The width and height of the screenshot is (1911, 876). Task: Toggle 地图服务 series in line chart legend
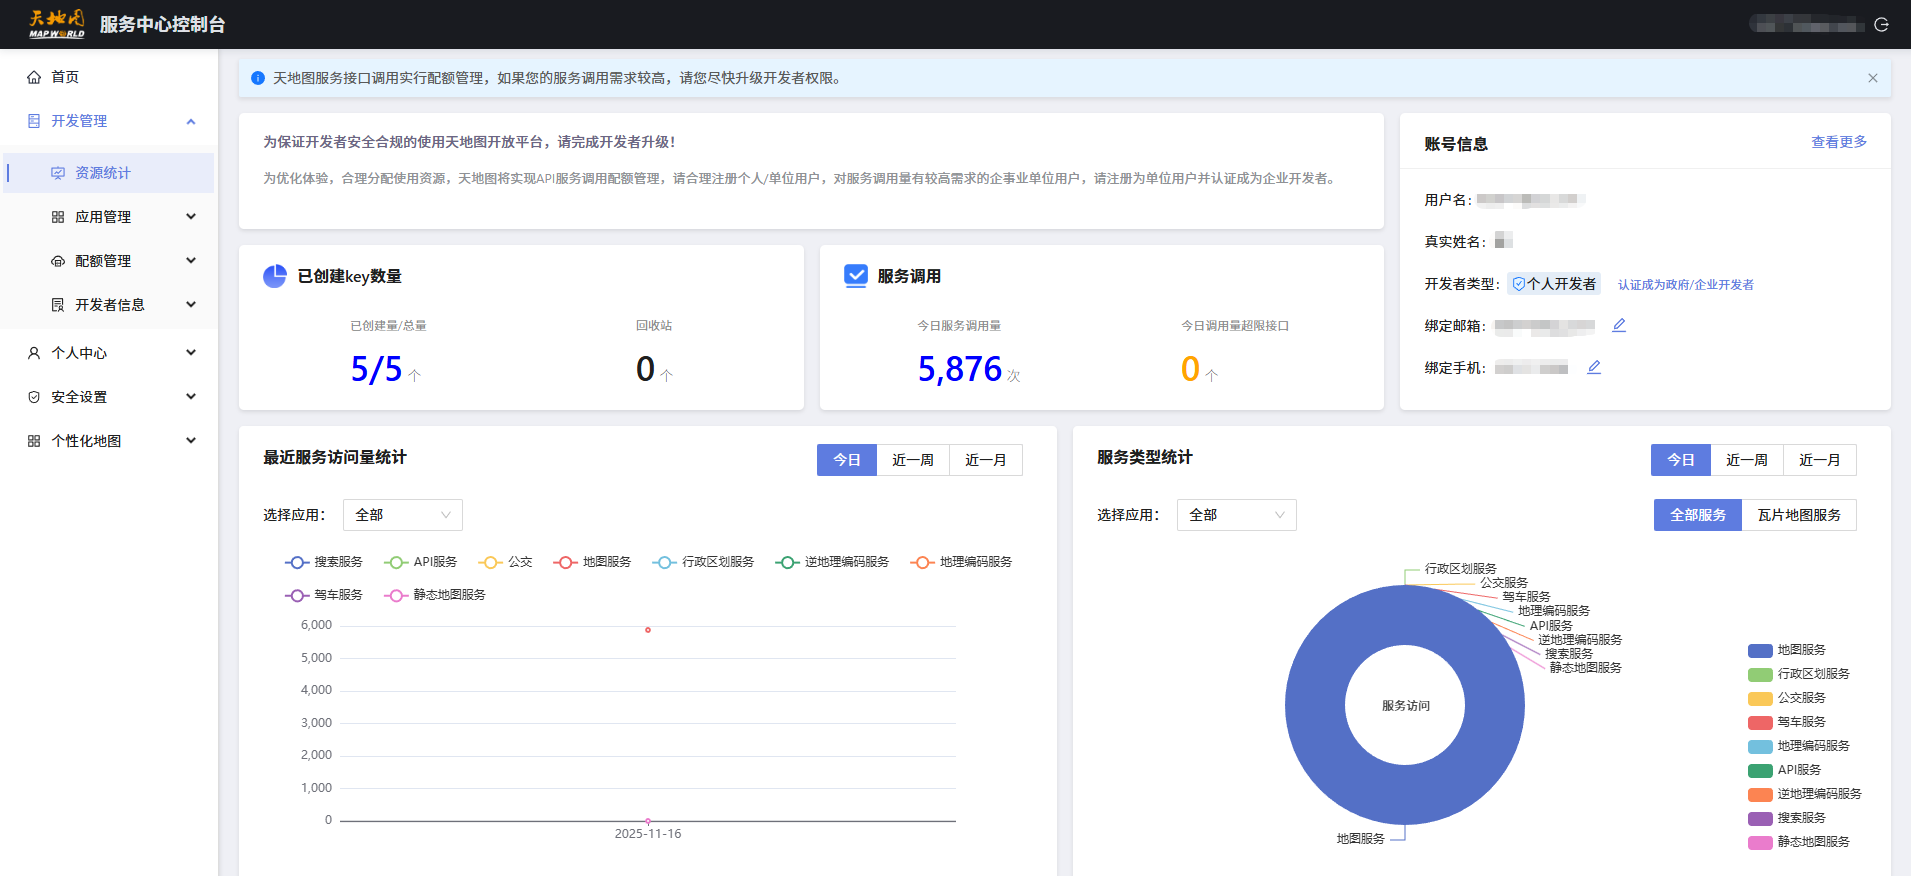pos(592,562)
